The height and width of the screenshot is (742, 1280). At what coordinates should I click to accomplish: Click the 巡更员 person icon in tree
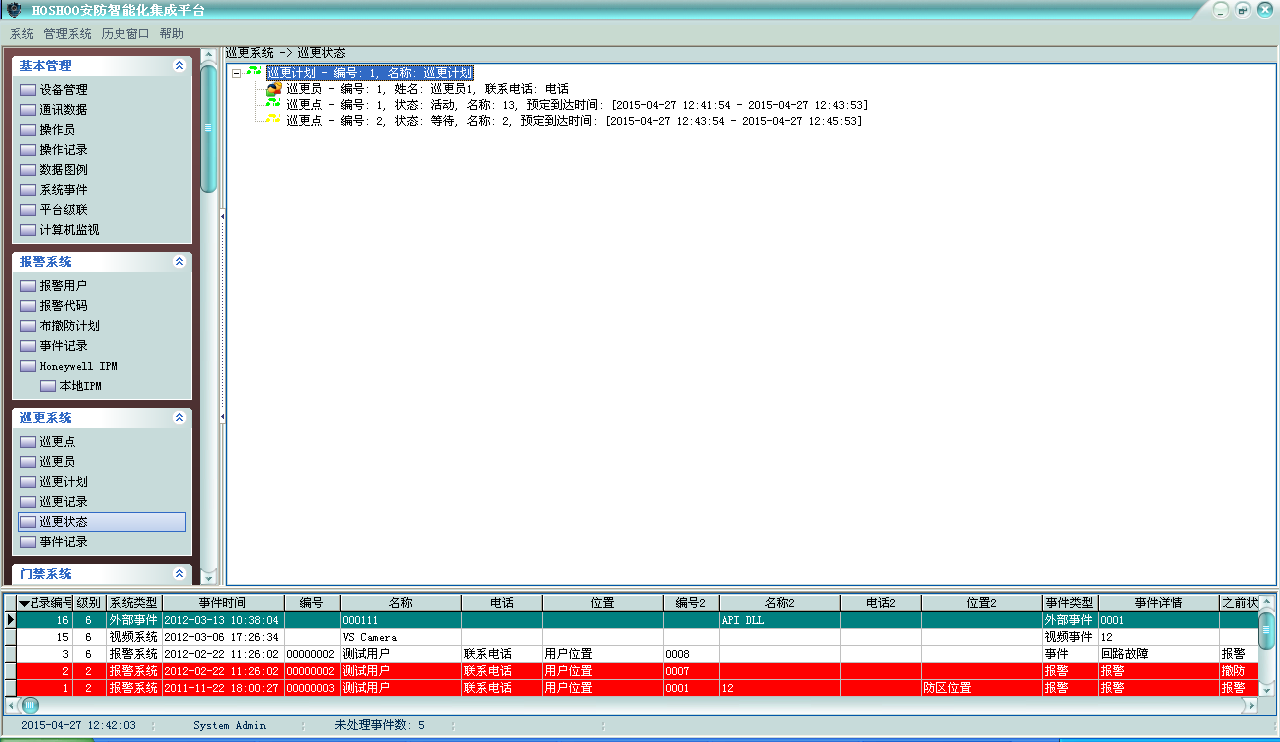(x=273, y=89)
